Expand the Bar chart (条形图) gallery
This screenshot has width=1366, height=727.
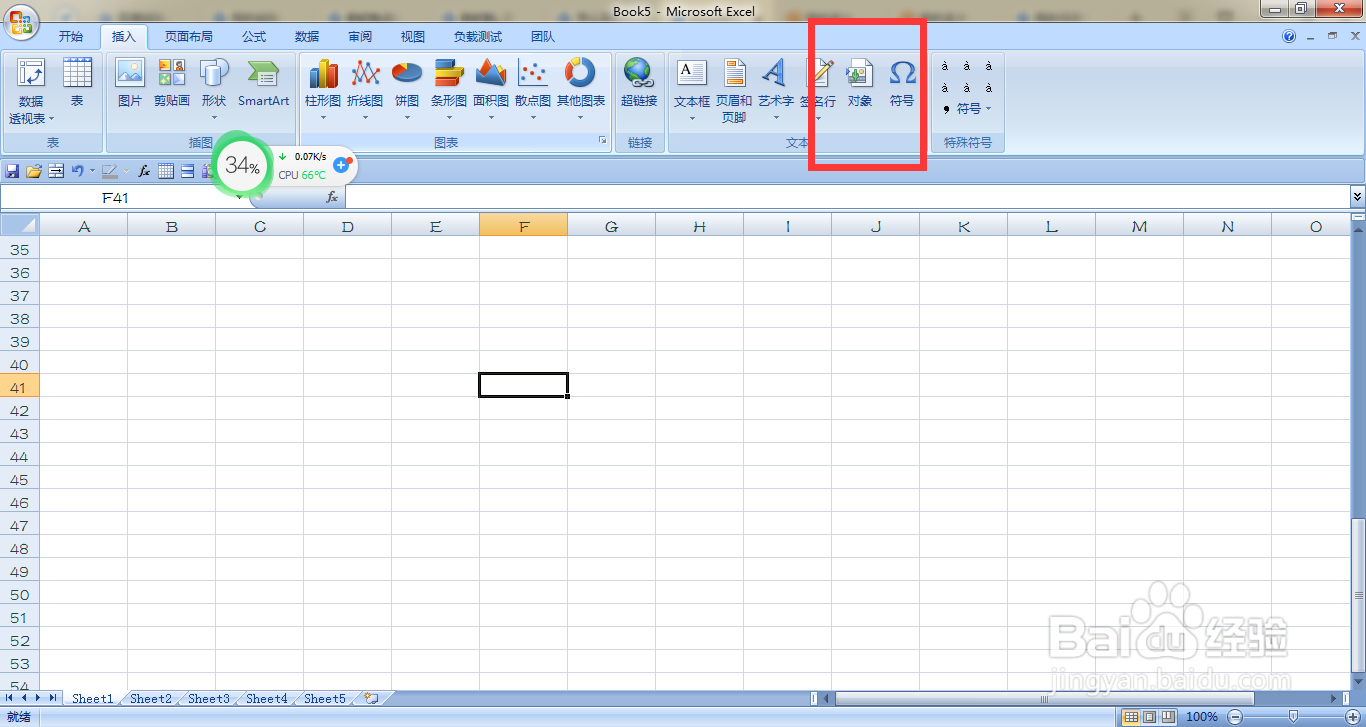449,91
